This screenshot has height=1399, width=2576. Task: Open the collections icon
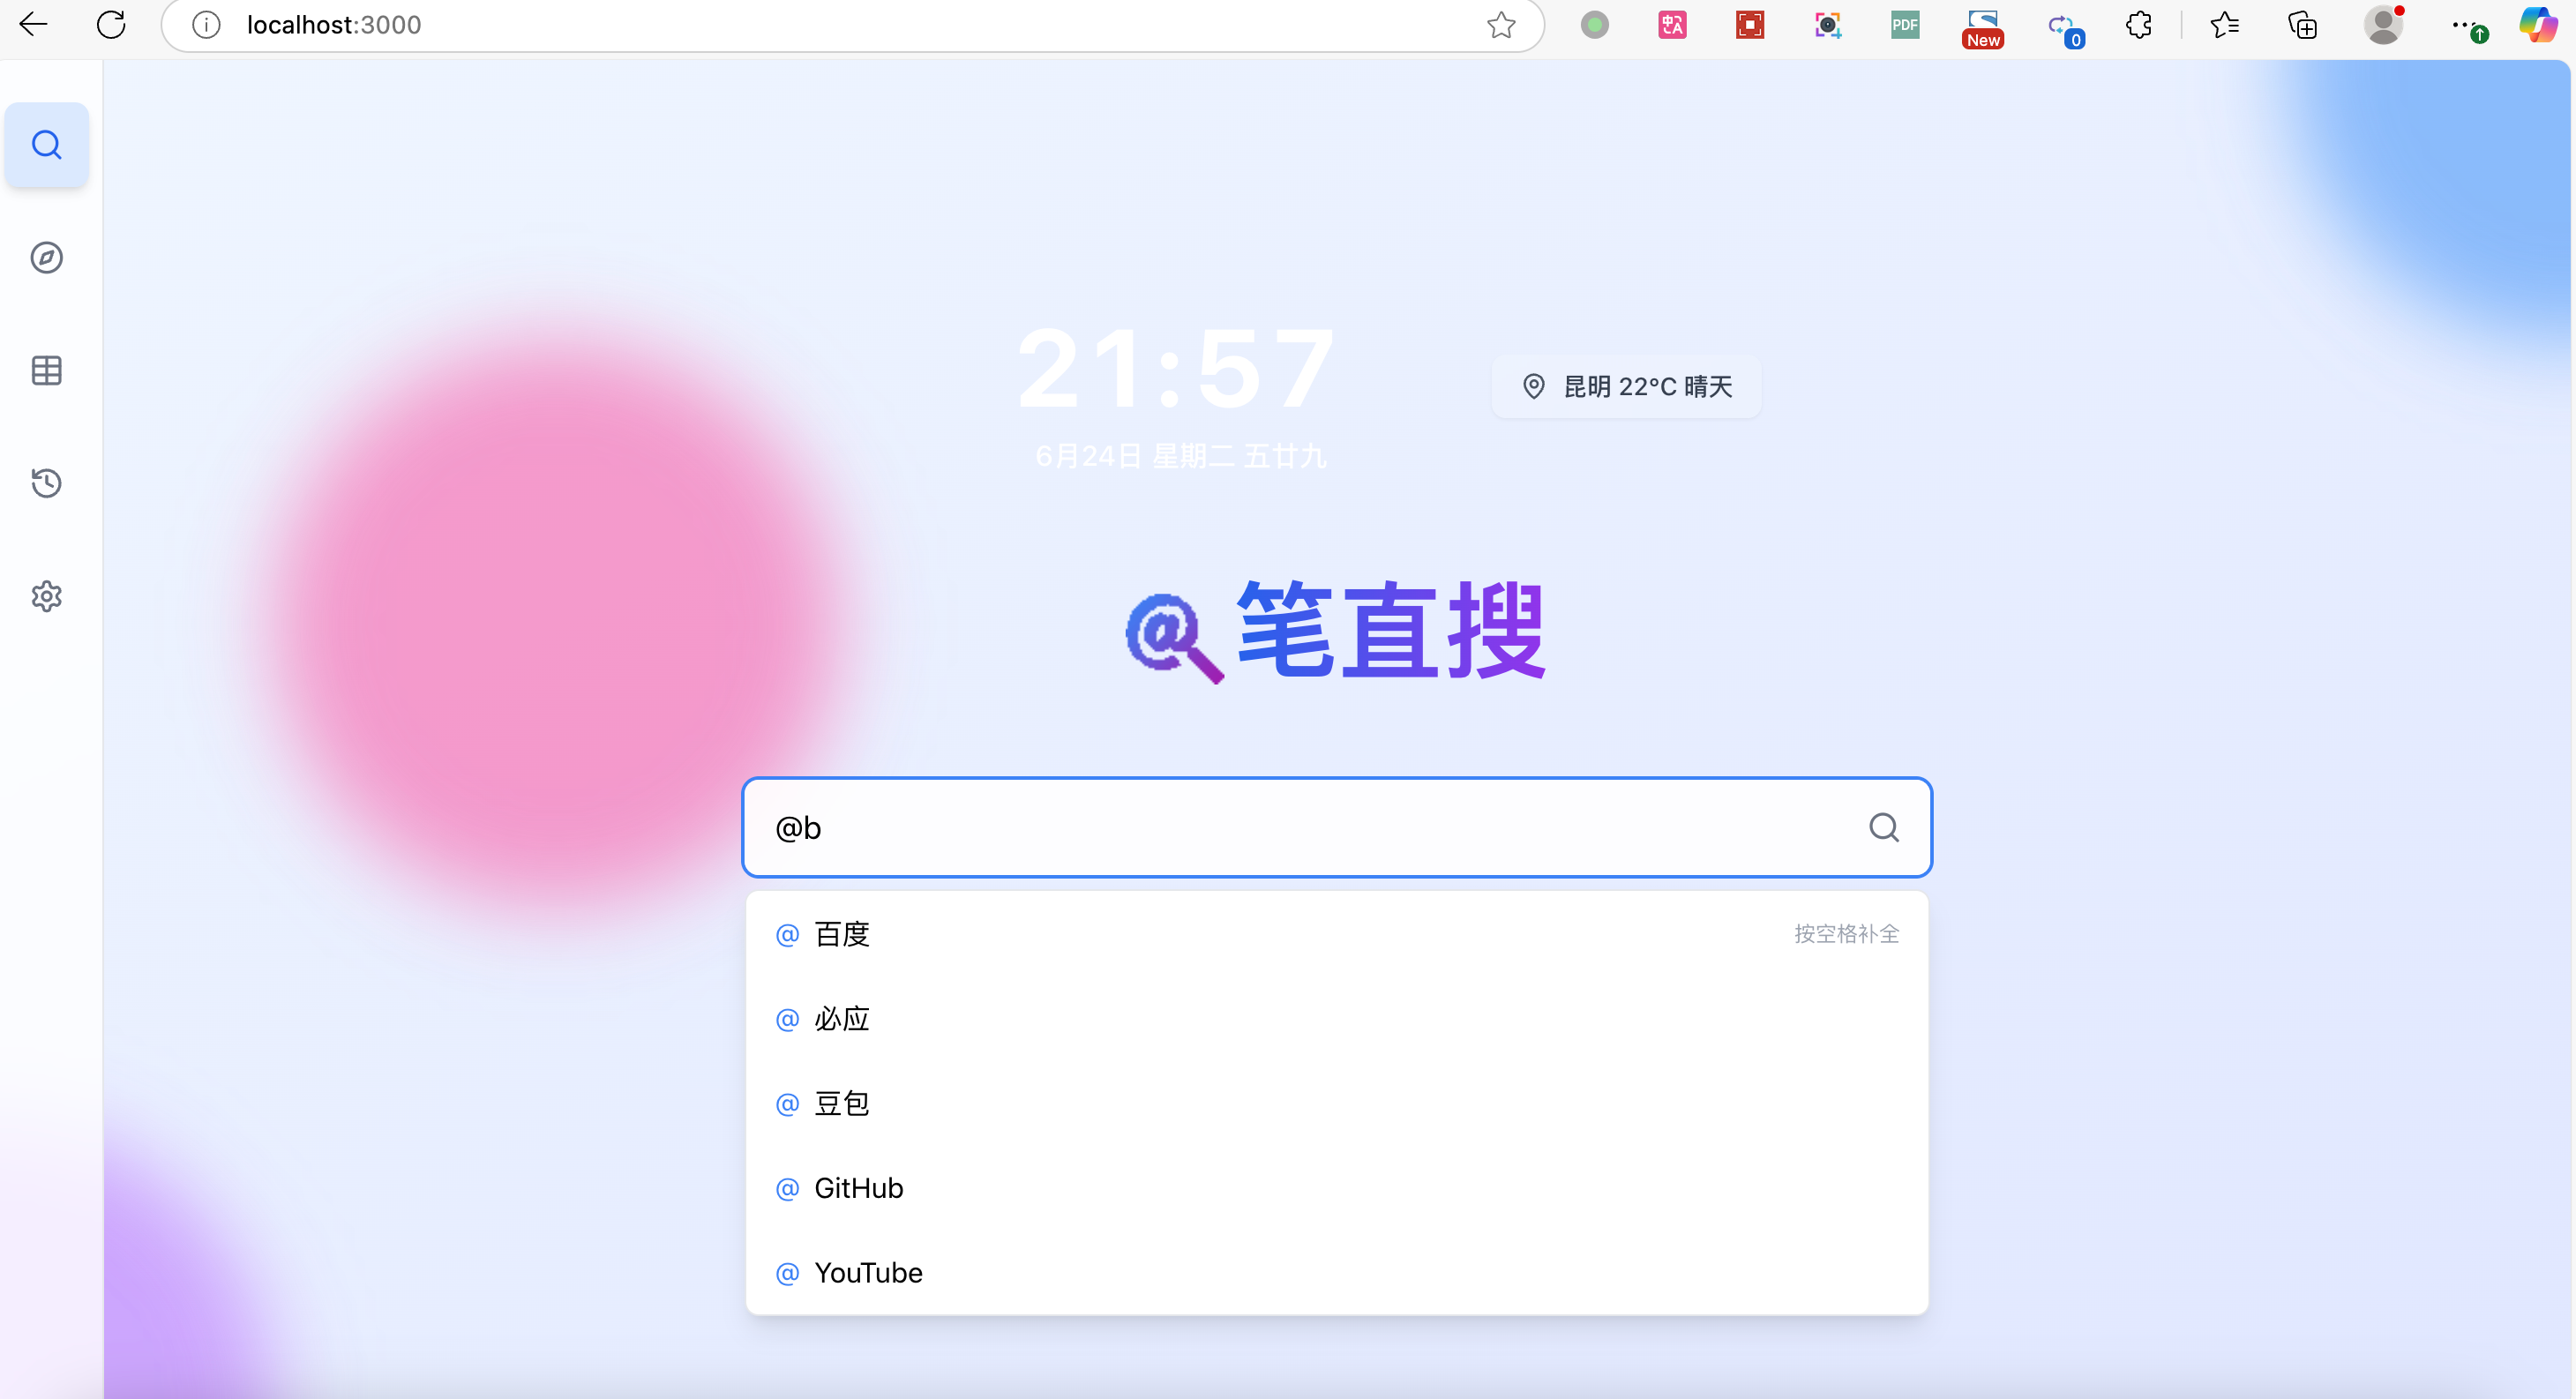tap(2303, 24)
